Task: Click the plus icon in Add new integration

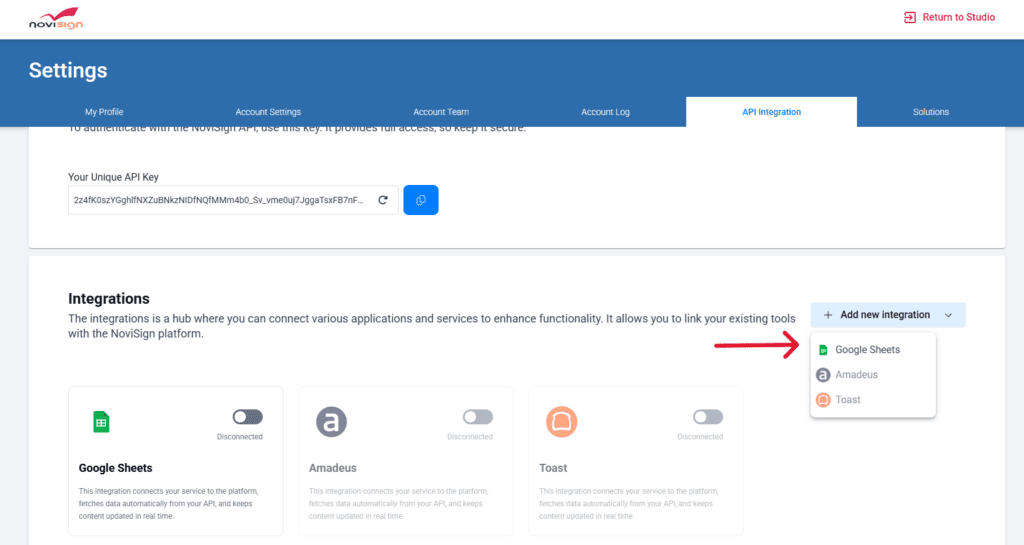Action: click(x=828, y=315)
